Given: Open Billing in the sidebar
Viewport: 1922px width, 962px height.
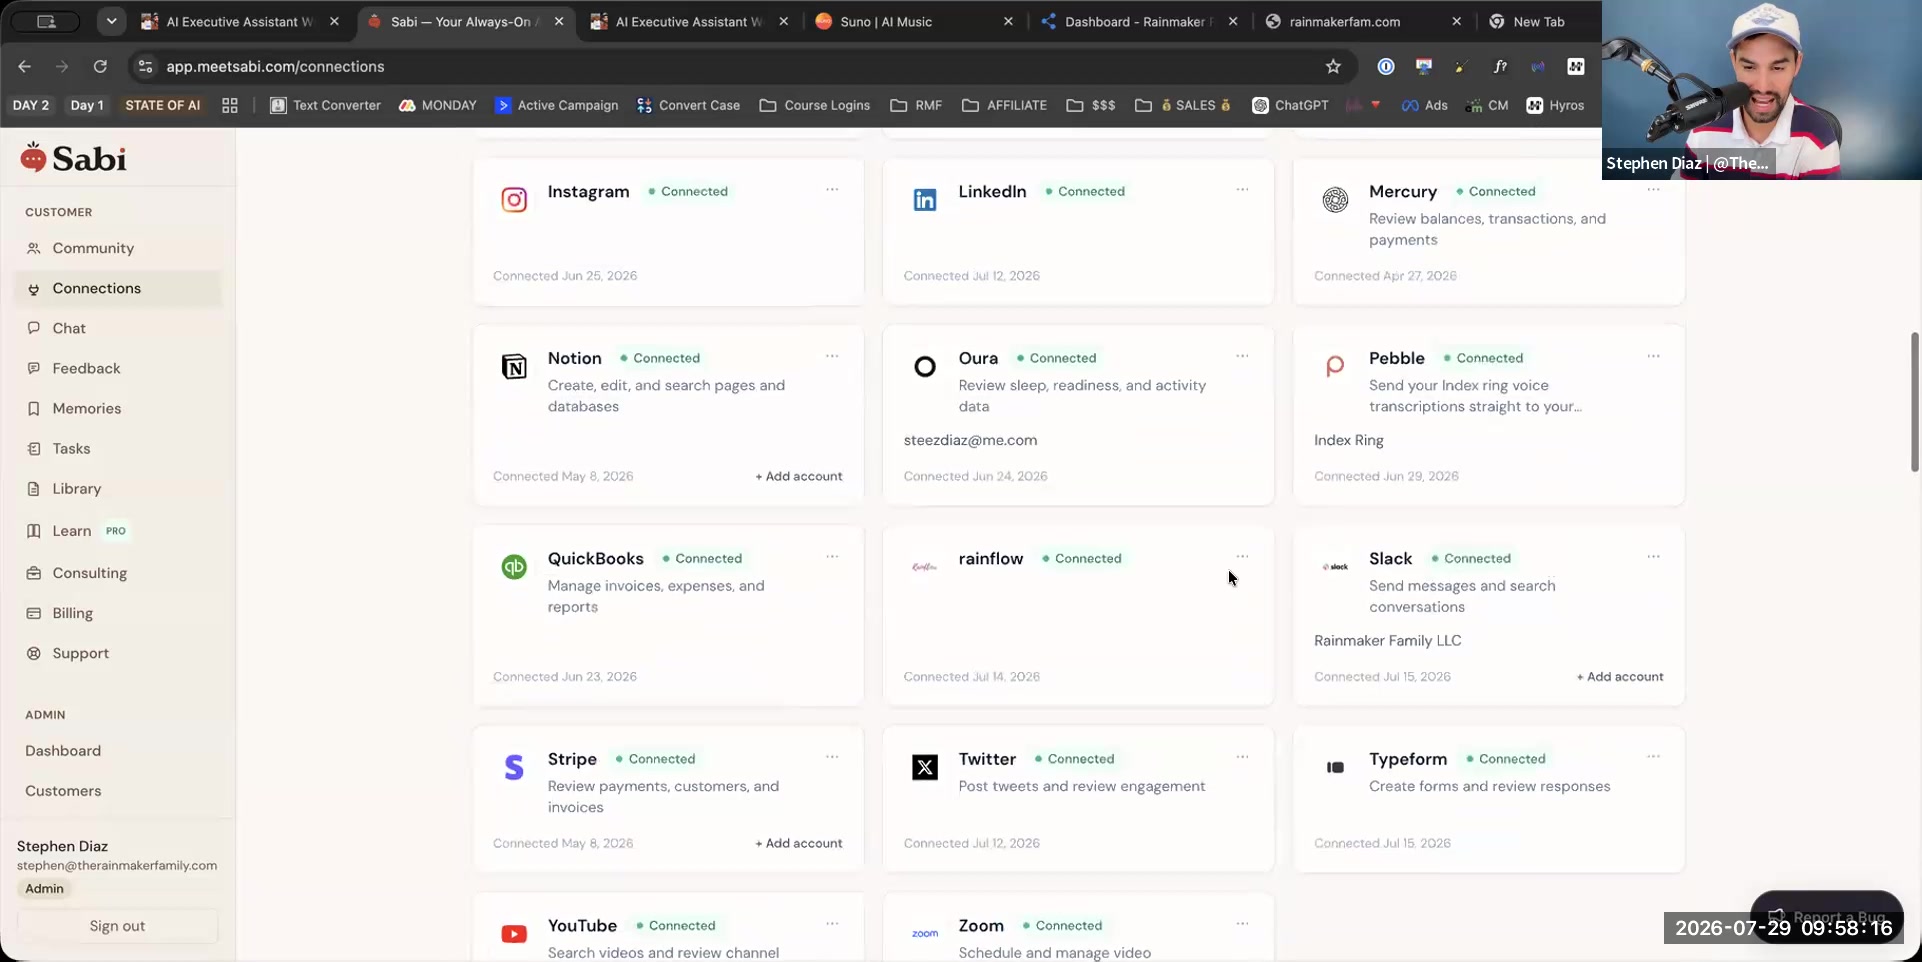Looking at the screenshot, I should coord(118,613).
